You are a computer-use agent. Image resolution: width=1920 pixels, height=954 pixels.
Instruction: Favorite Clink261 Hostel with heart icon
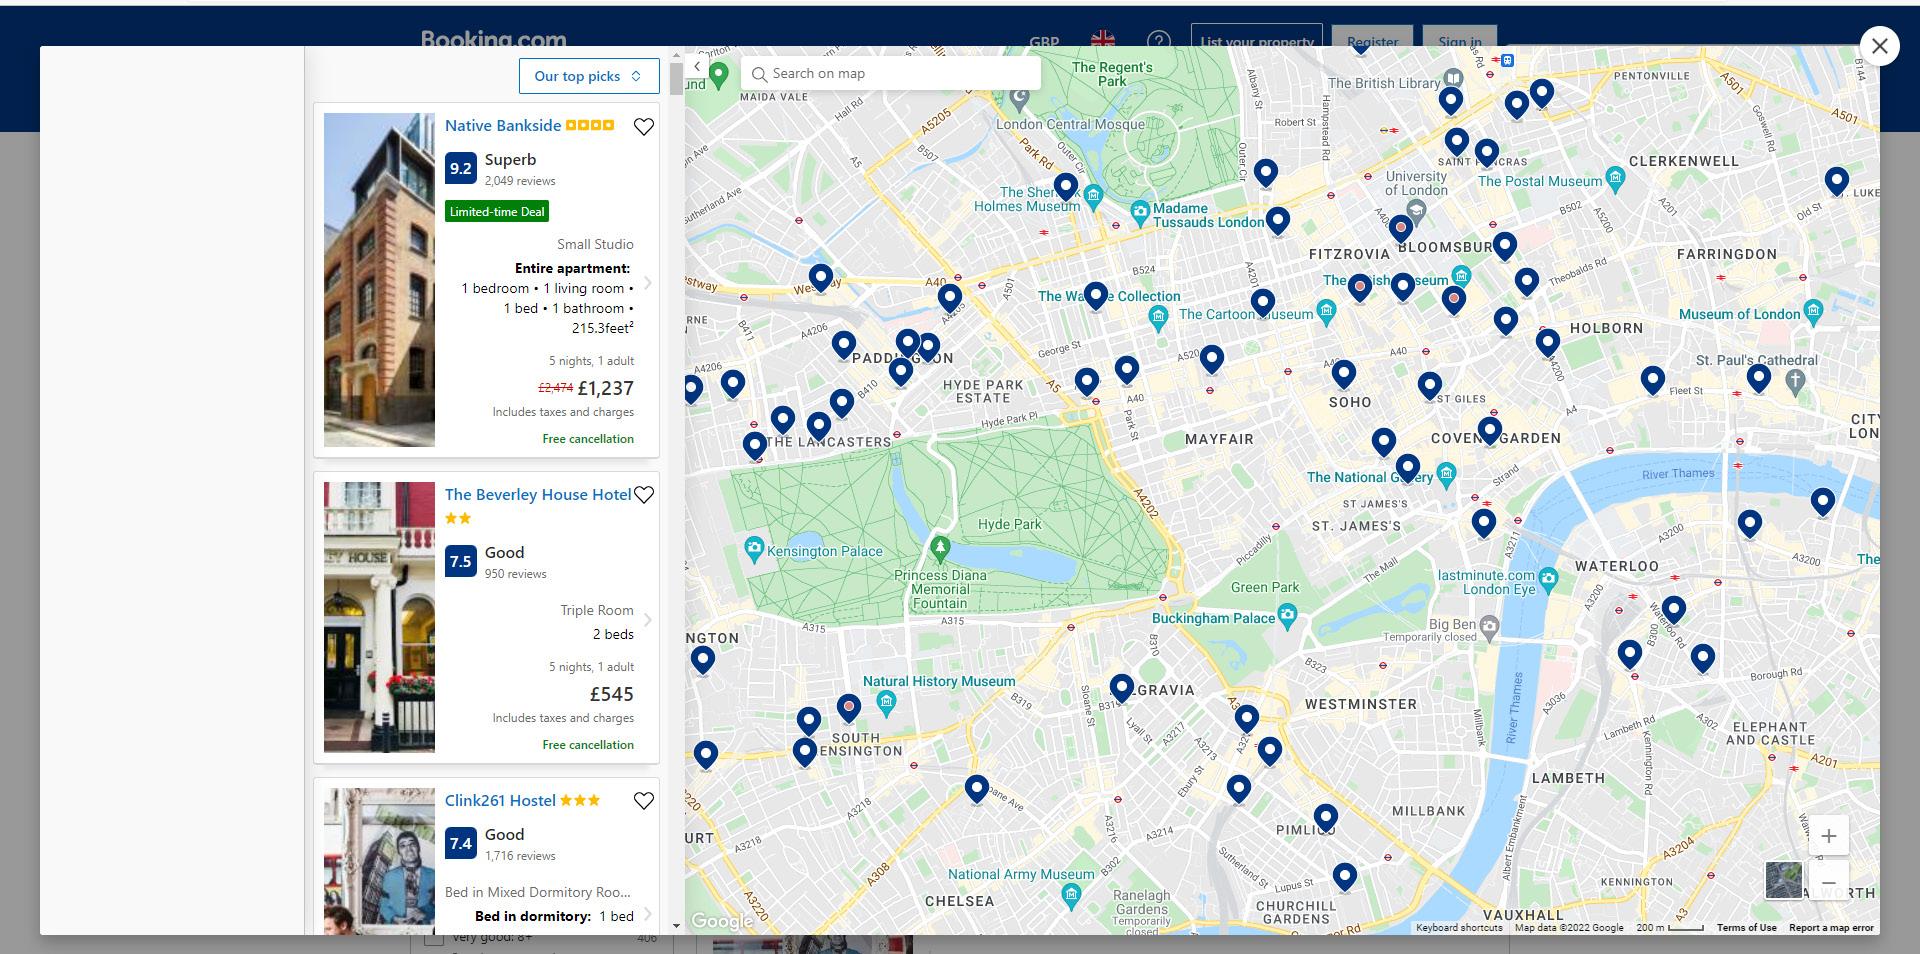[644, 801]
